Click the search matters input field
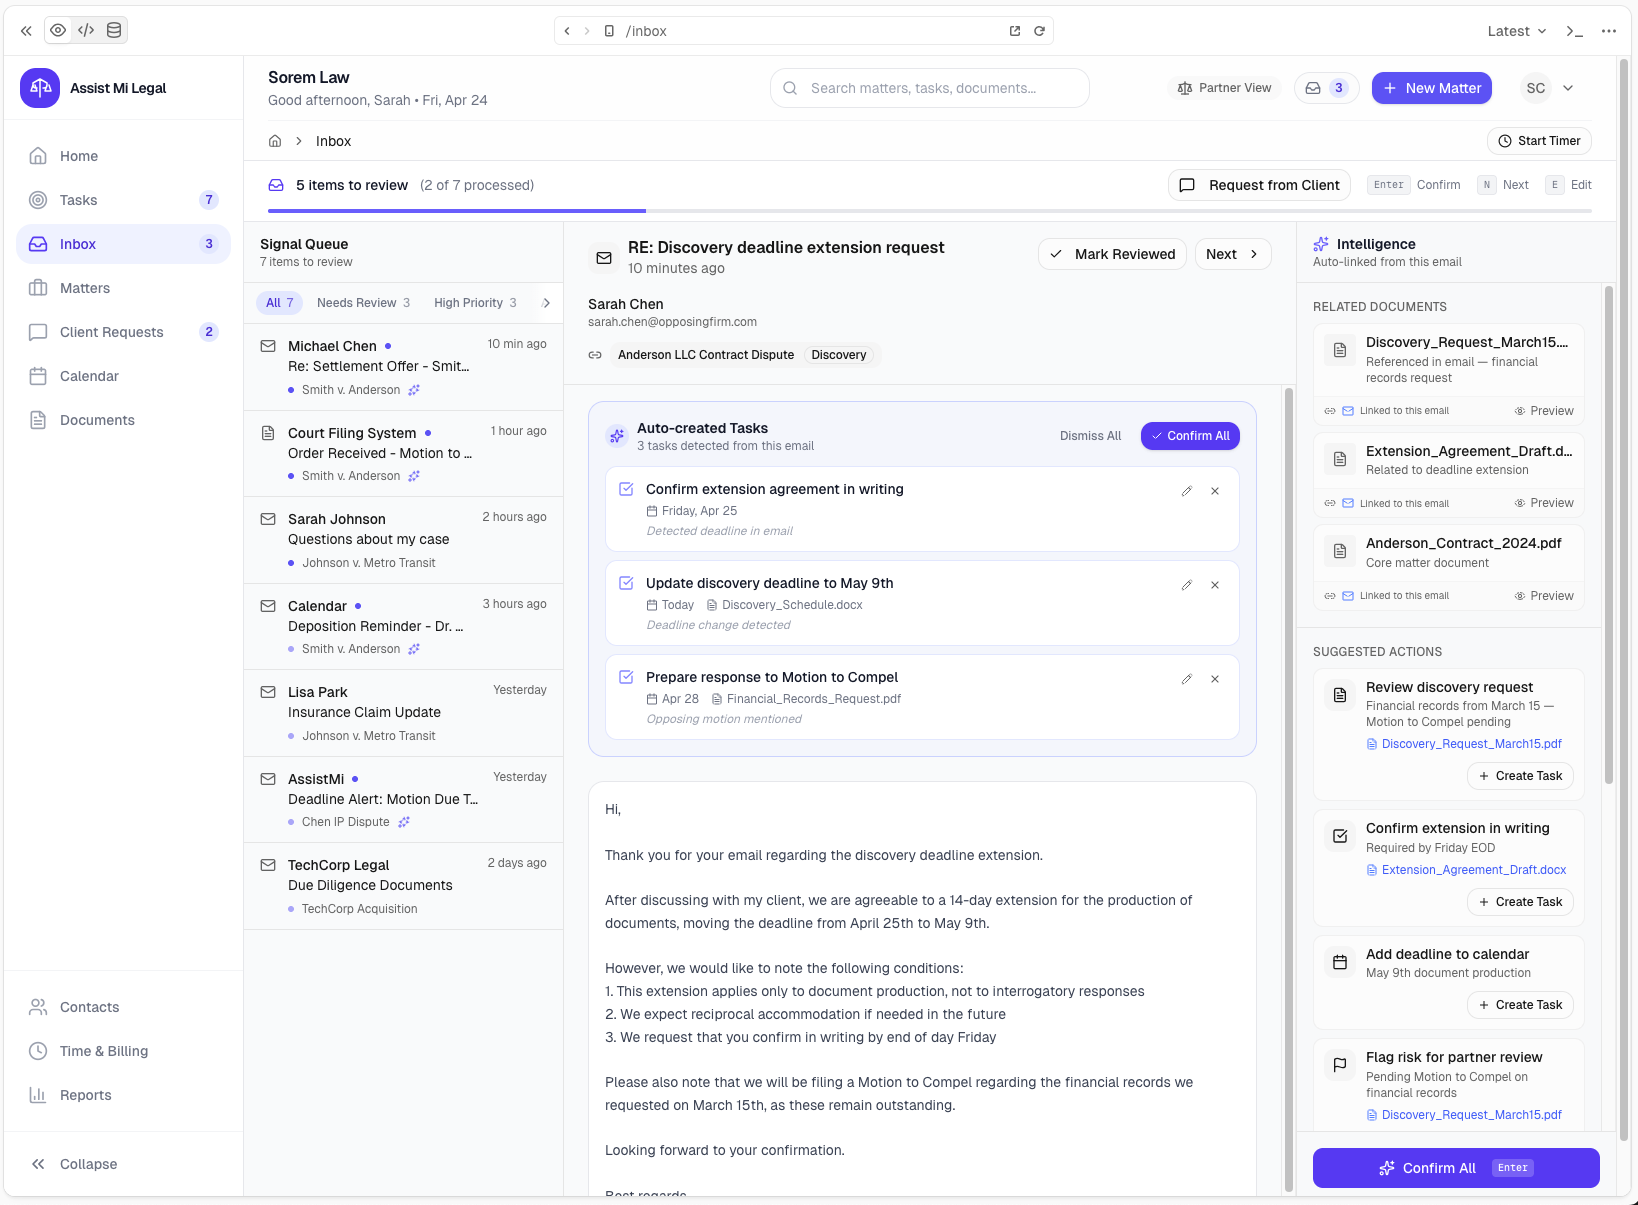 pyautogui.click(x=929, y=88)
